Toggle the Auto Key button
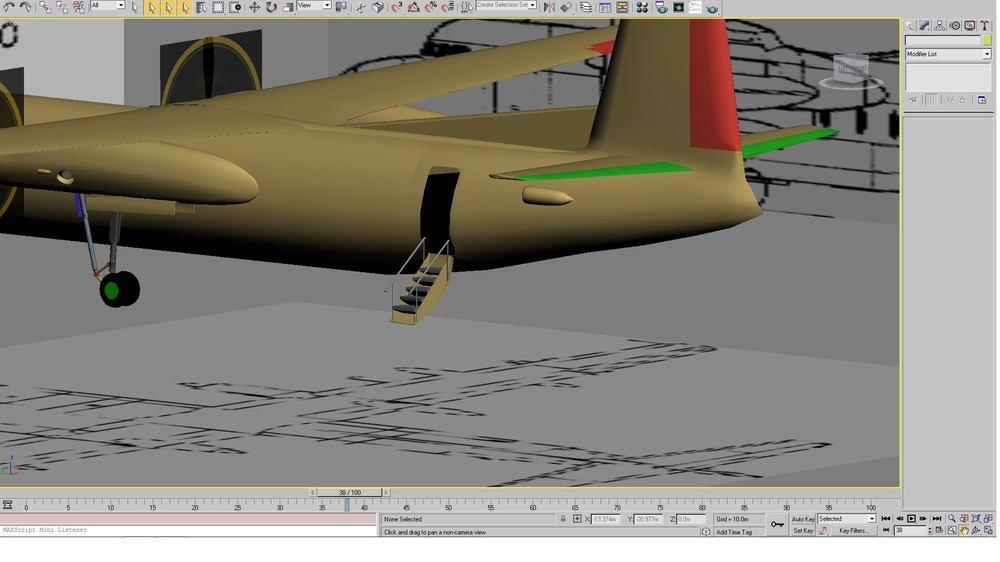The width and height of the screenshot is (1000, 562). click(x=802, y=519)
